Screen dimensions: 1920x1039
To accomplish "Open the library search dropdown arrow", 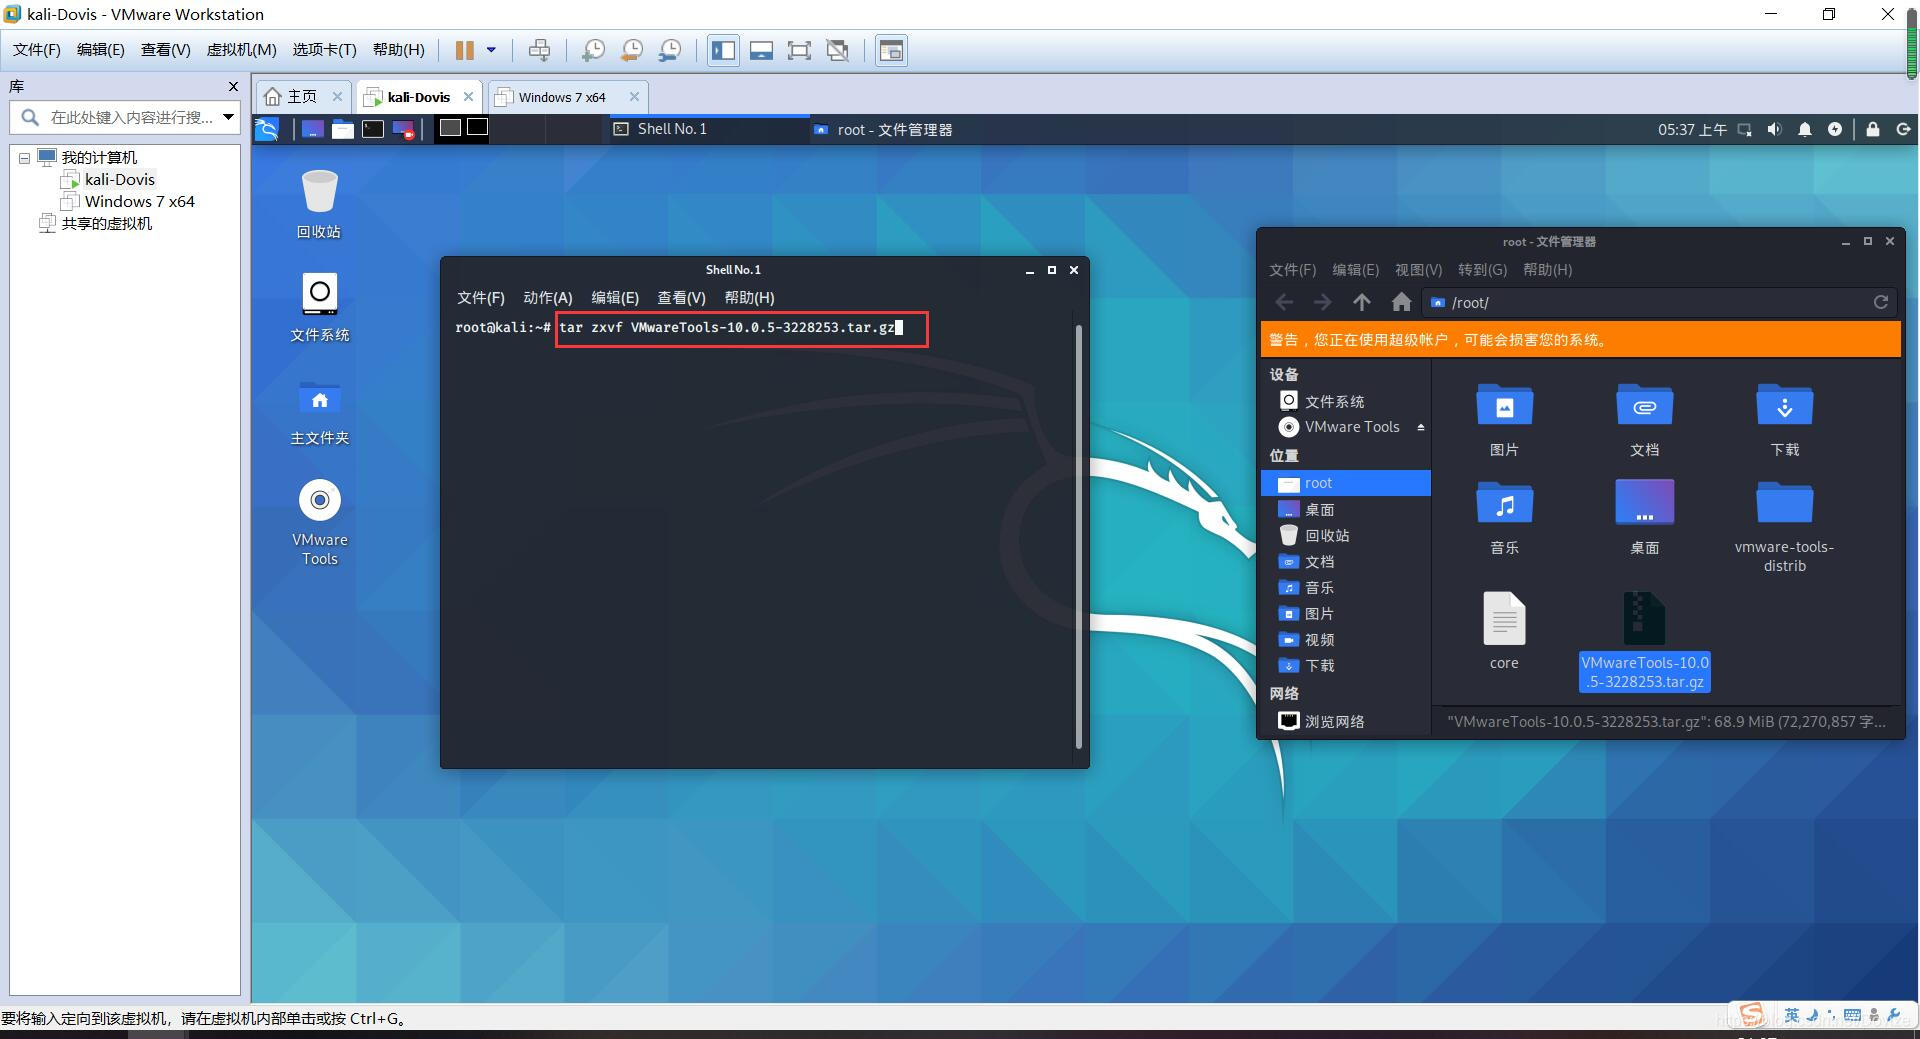I will [229, 117].
